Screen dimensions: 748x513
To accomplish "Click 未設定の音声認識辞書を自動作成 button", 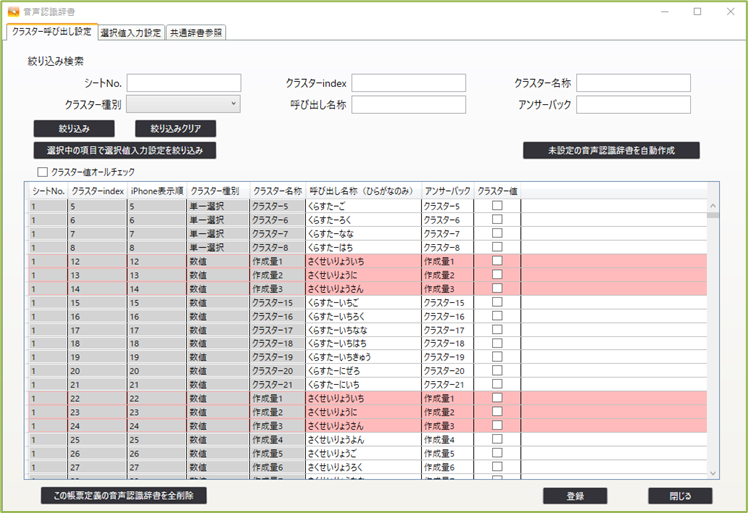I will click(610, 150).
